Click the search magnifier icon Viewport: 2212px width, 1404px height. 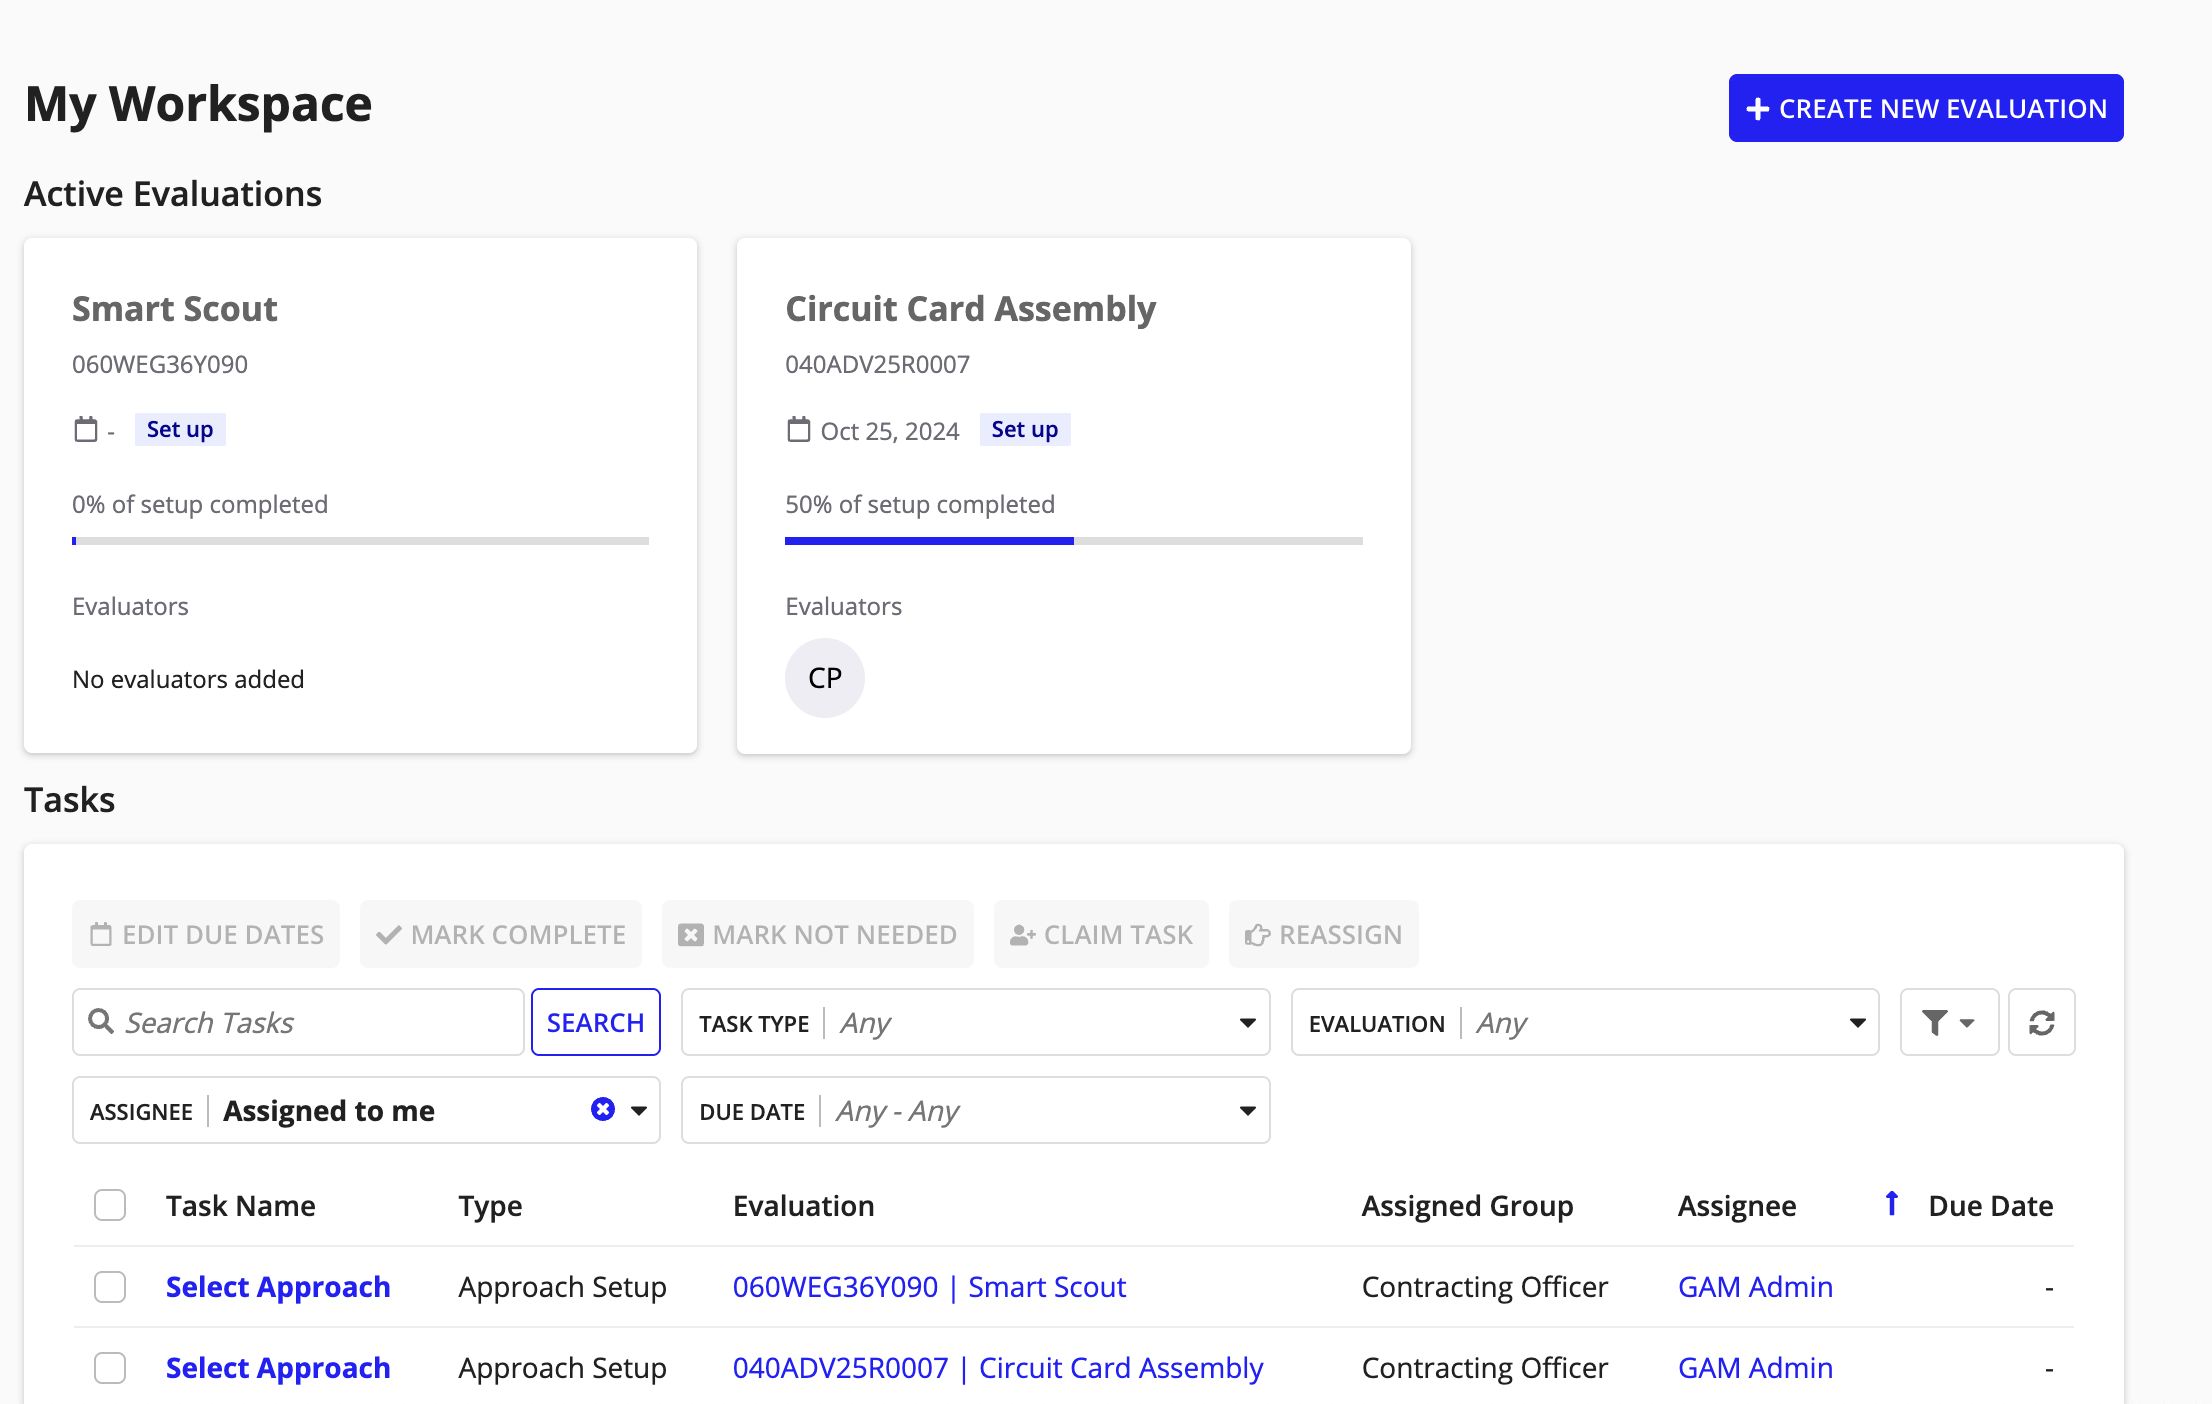click(x=101, y=1021)
